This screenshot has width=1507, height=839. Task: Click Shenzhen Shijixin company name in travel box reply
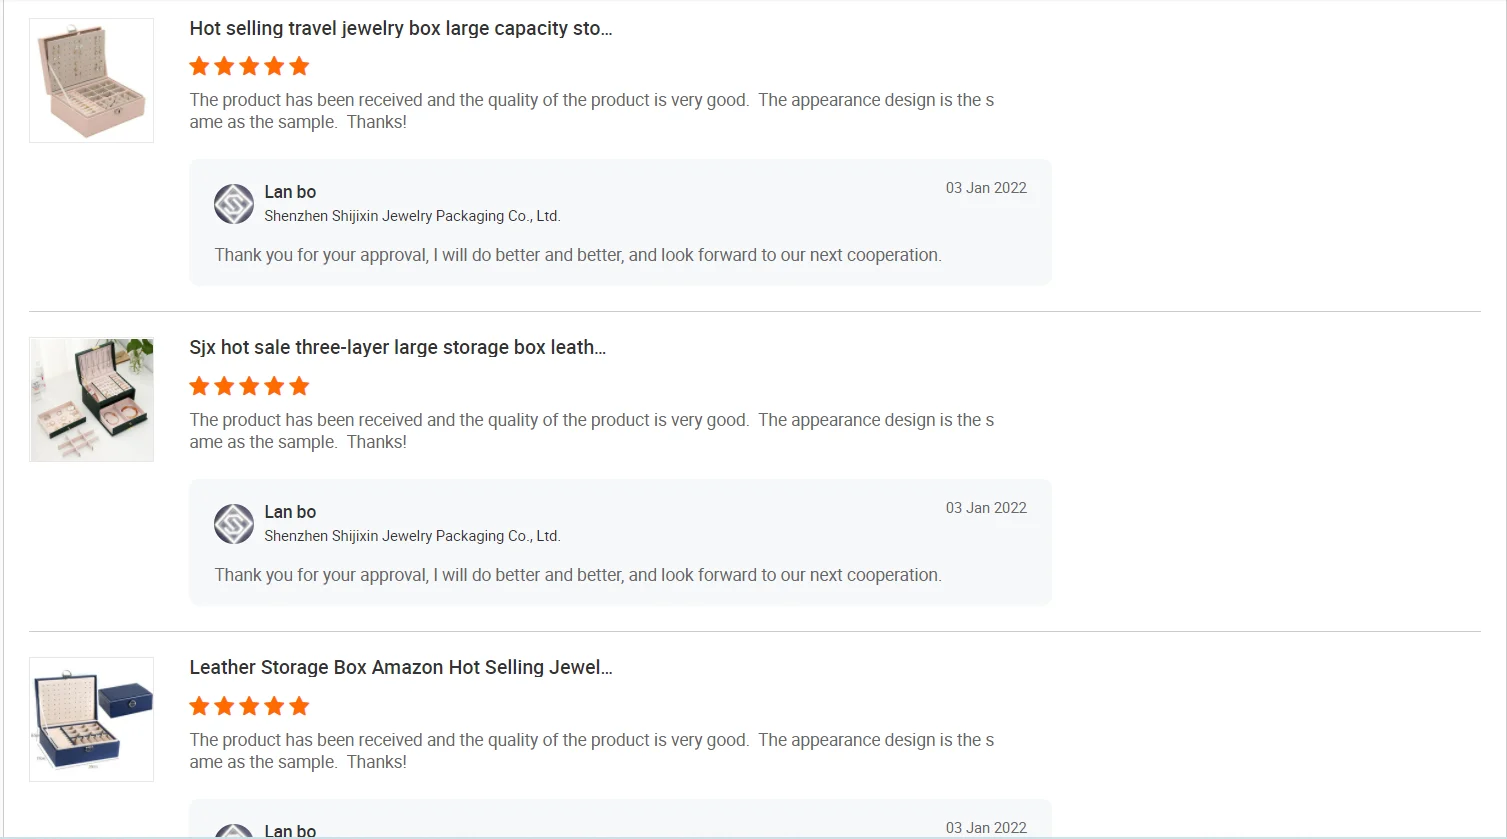[x=412, y=216]
